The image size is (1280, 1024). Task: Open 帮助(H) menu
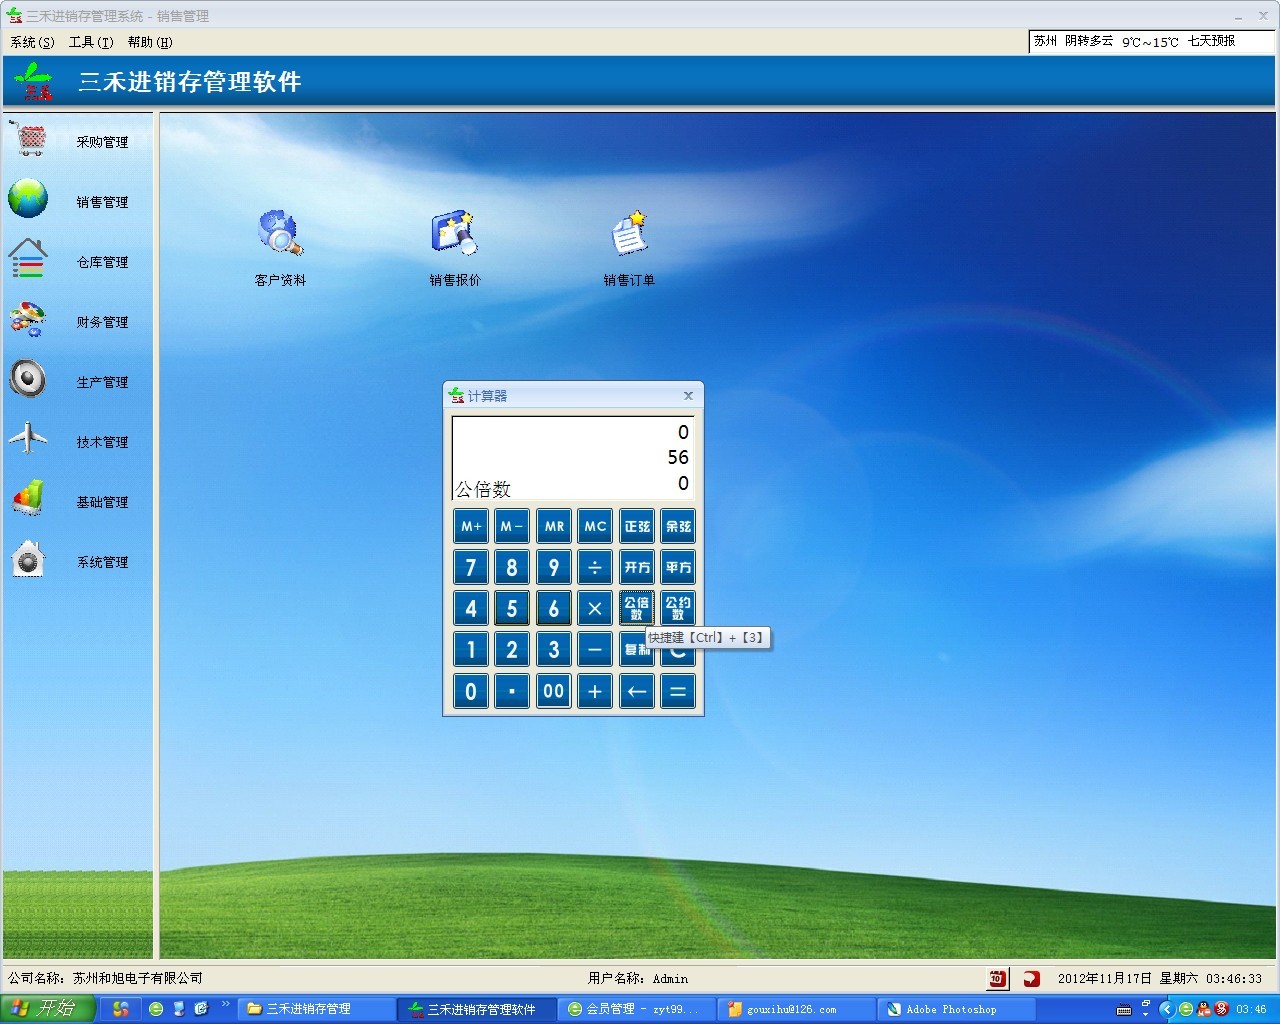150,42
